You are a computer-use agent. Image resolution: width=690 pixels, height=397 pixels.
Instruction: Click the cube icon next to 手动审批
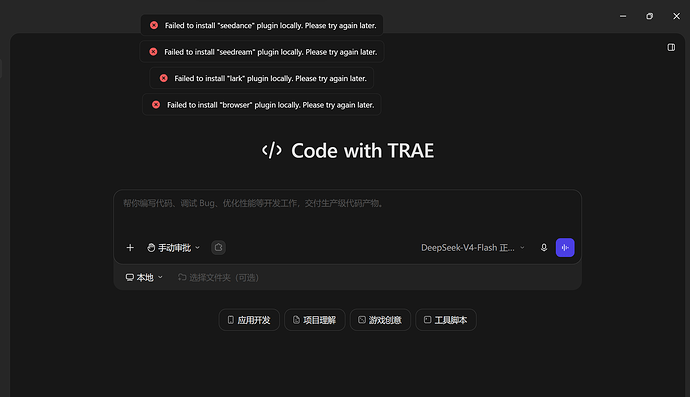pyautogui.click(x=218, y=248)
